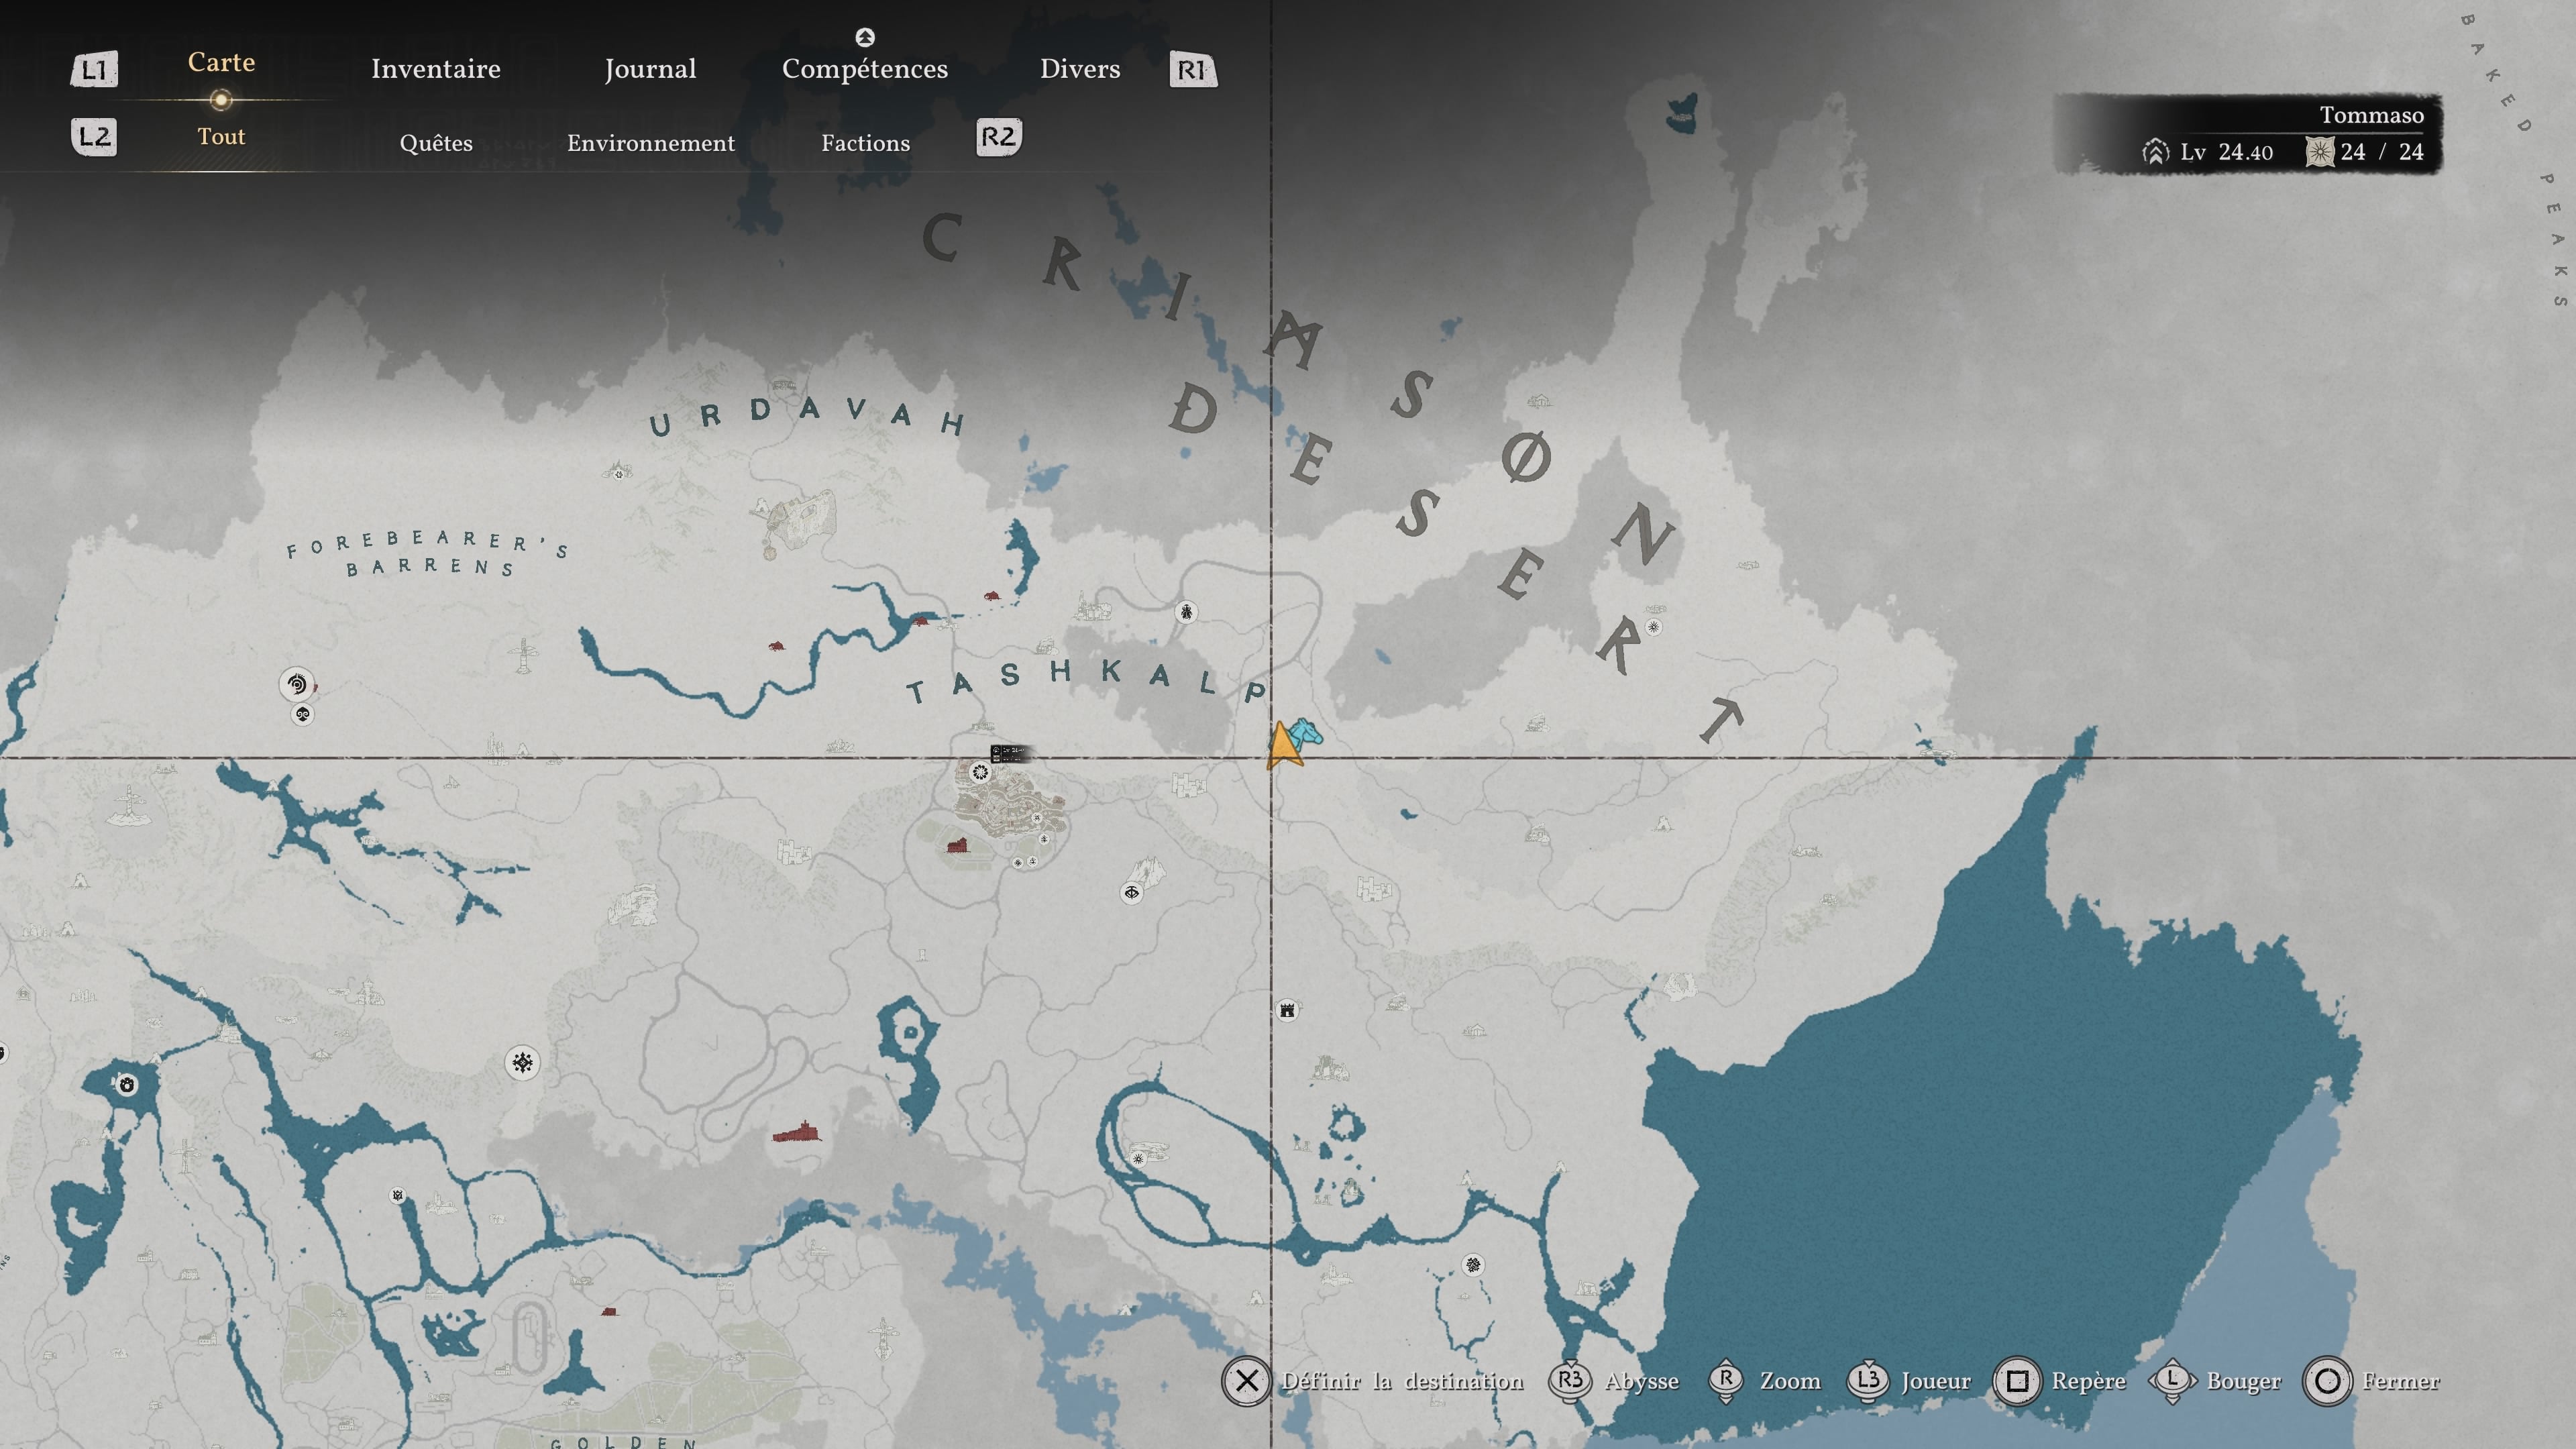Screen dimensions: 2576x1449
Task: Click the R1 next-tab button
Action: [1193, 70]
